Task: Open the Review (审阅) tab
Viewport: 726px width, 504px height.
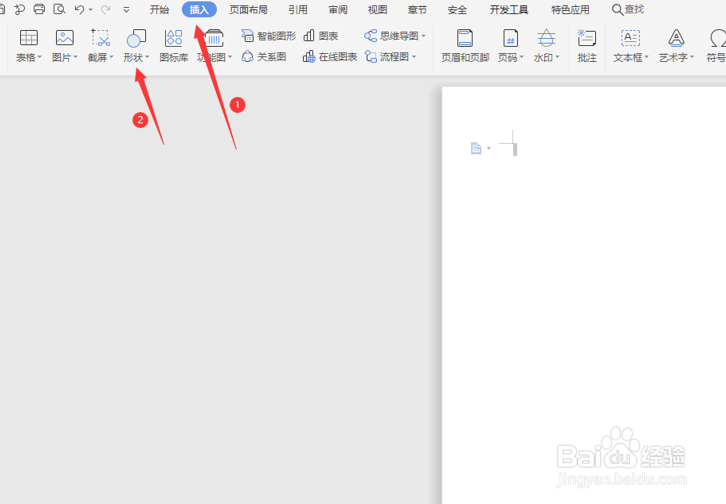Action: click(338, 9)
